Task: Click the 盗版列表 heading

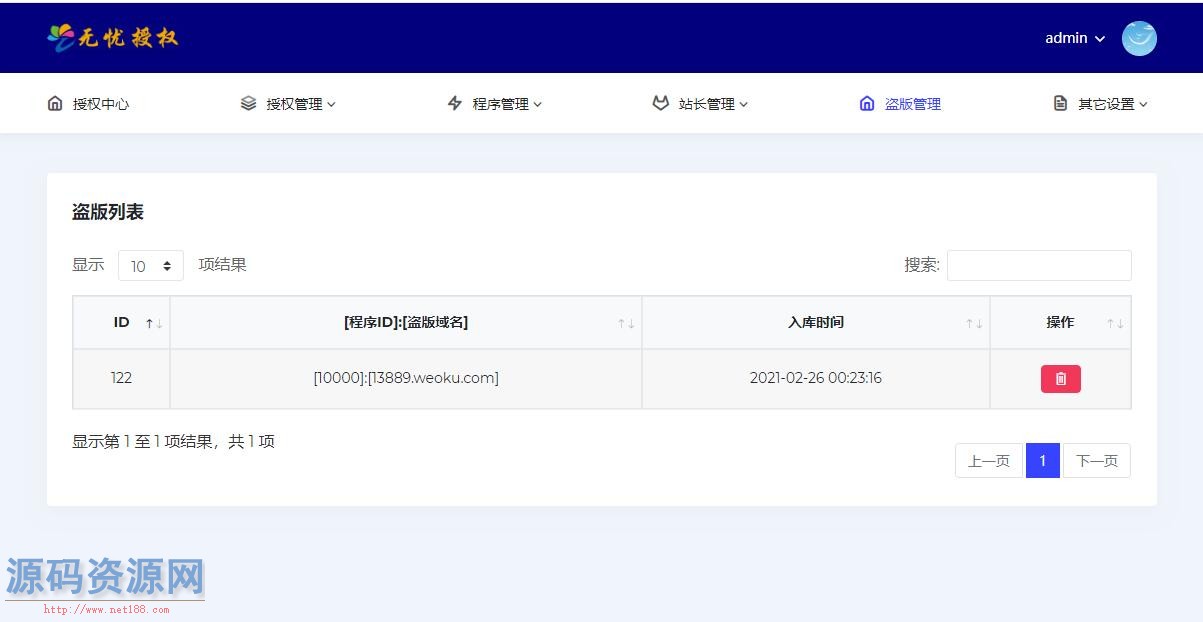Action: pos(108,212)
